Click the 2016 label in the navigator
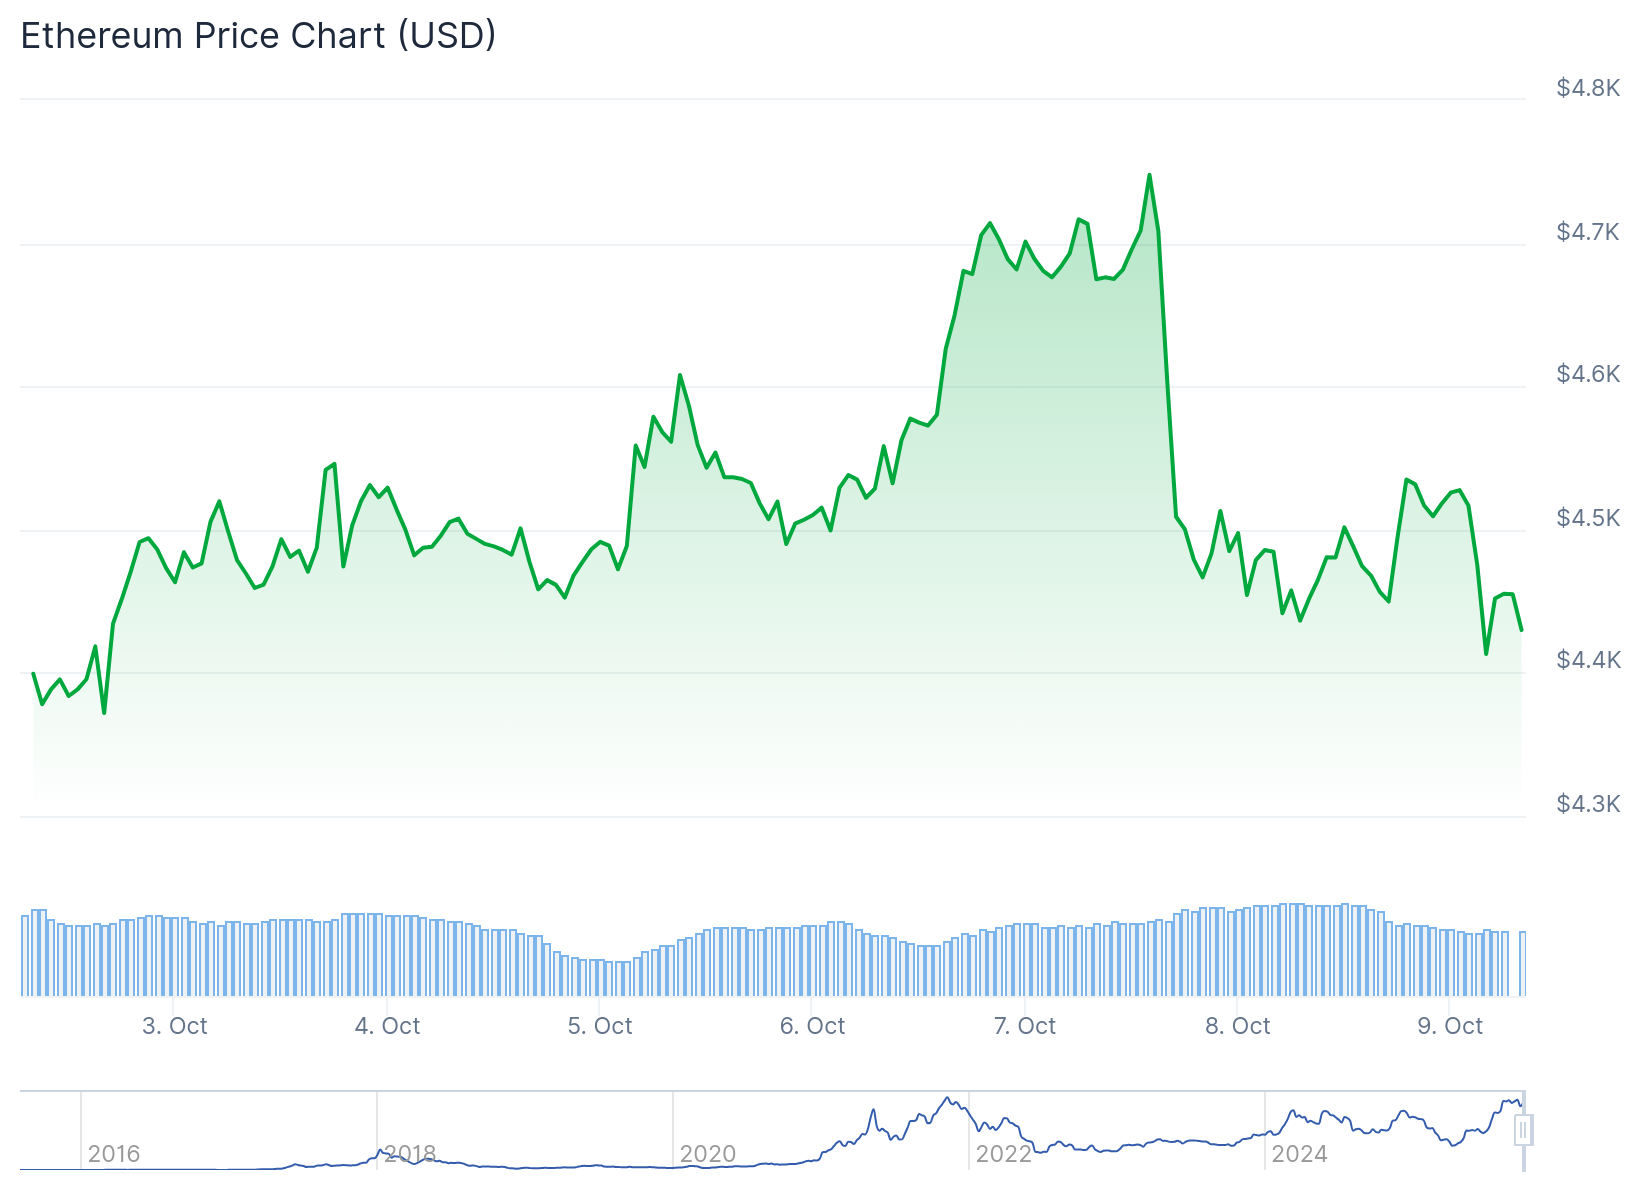 (x=114, y=1154)
